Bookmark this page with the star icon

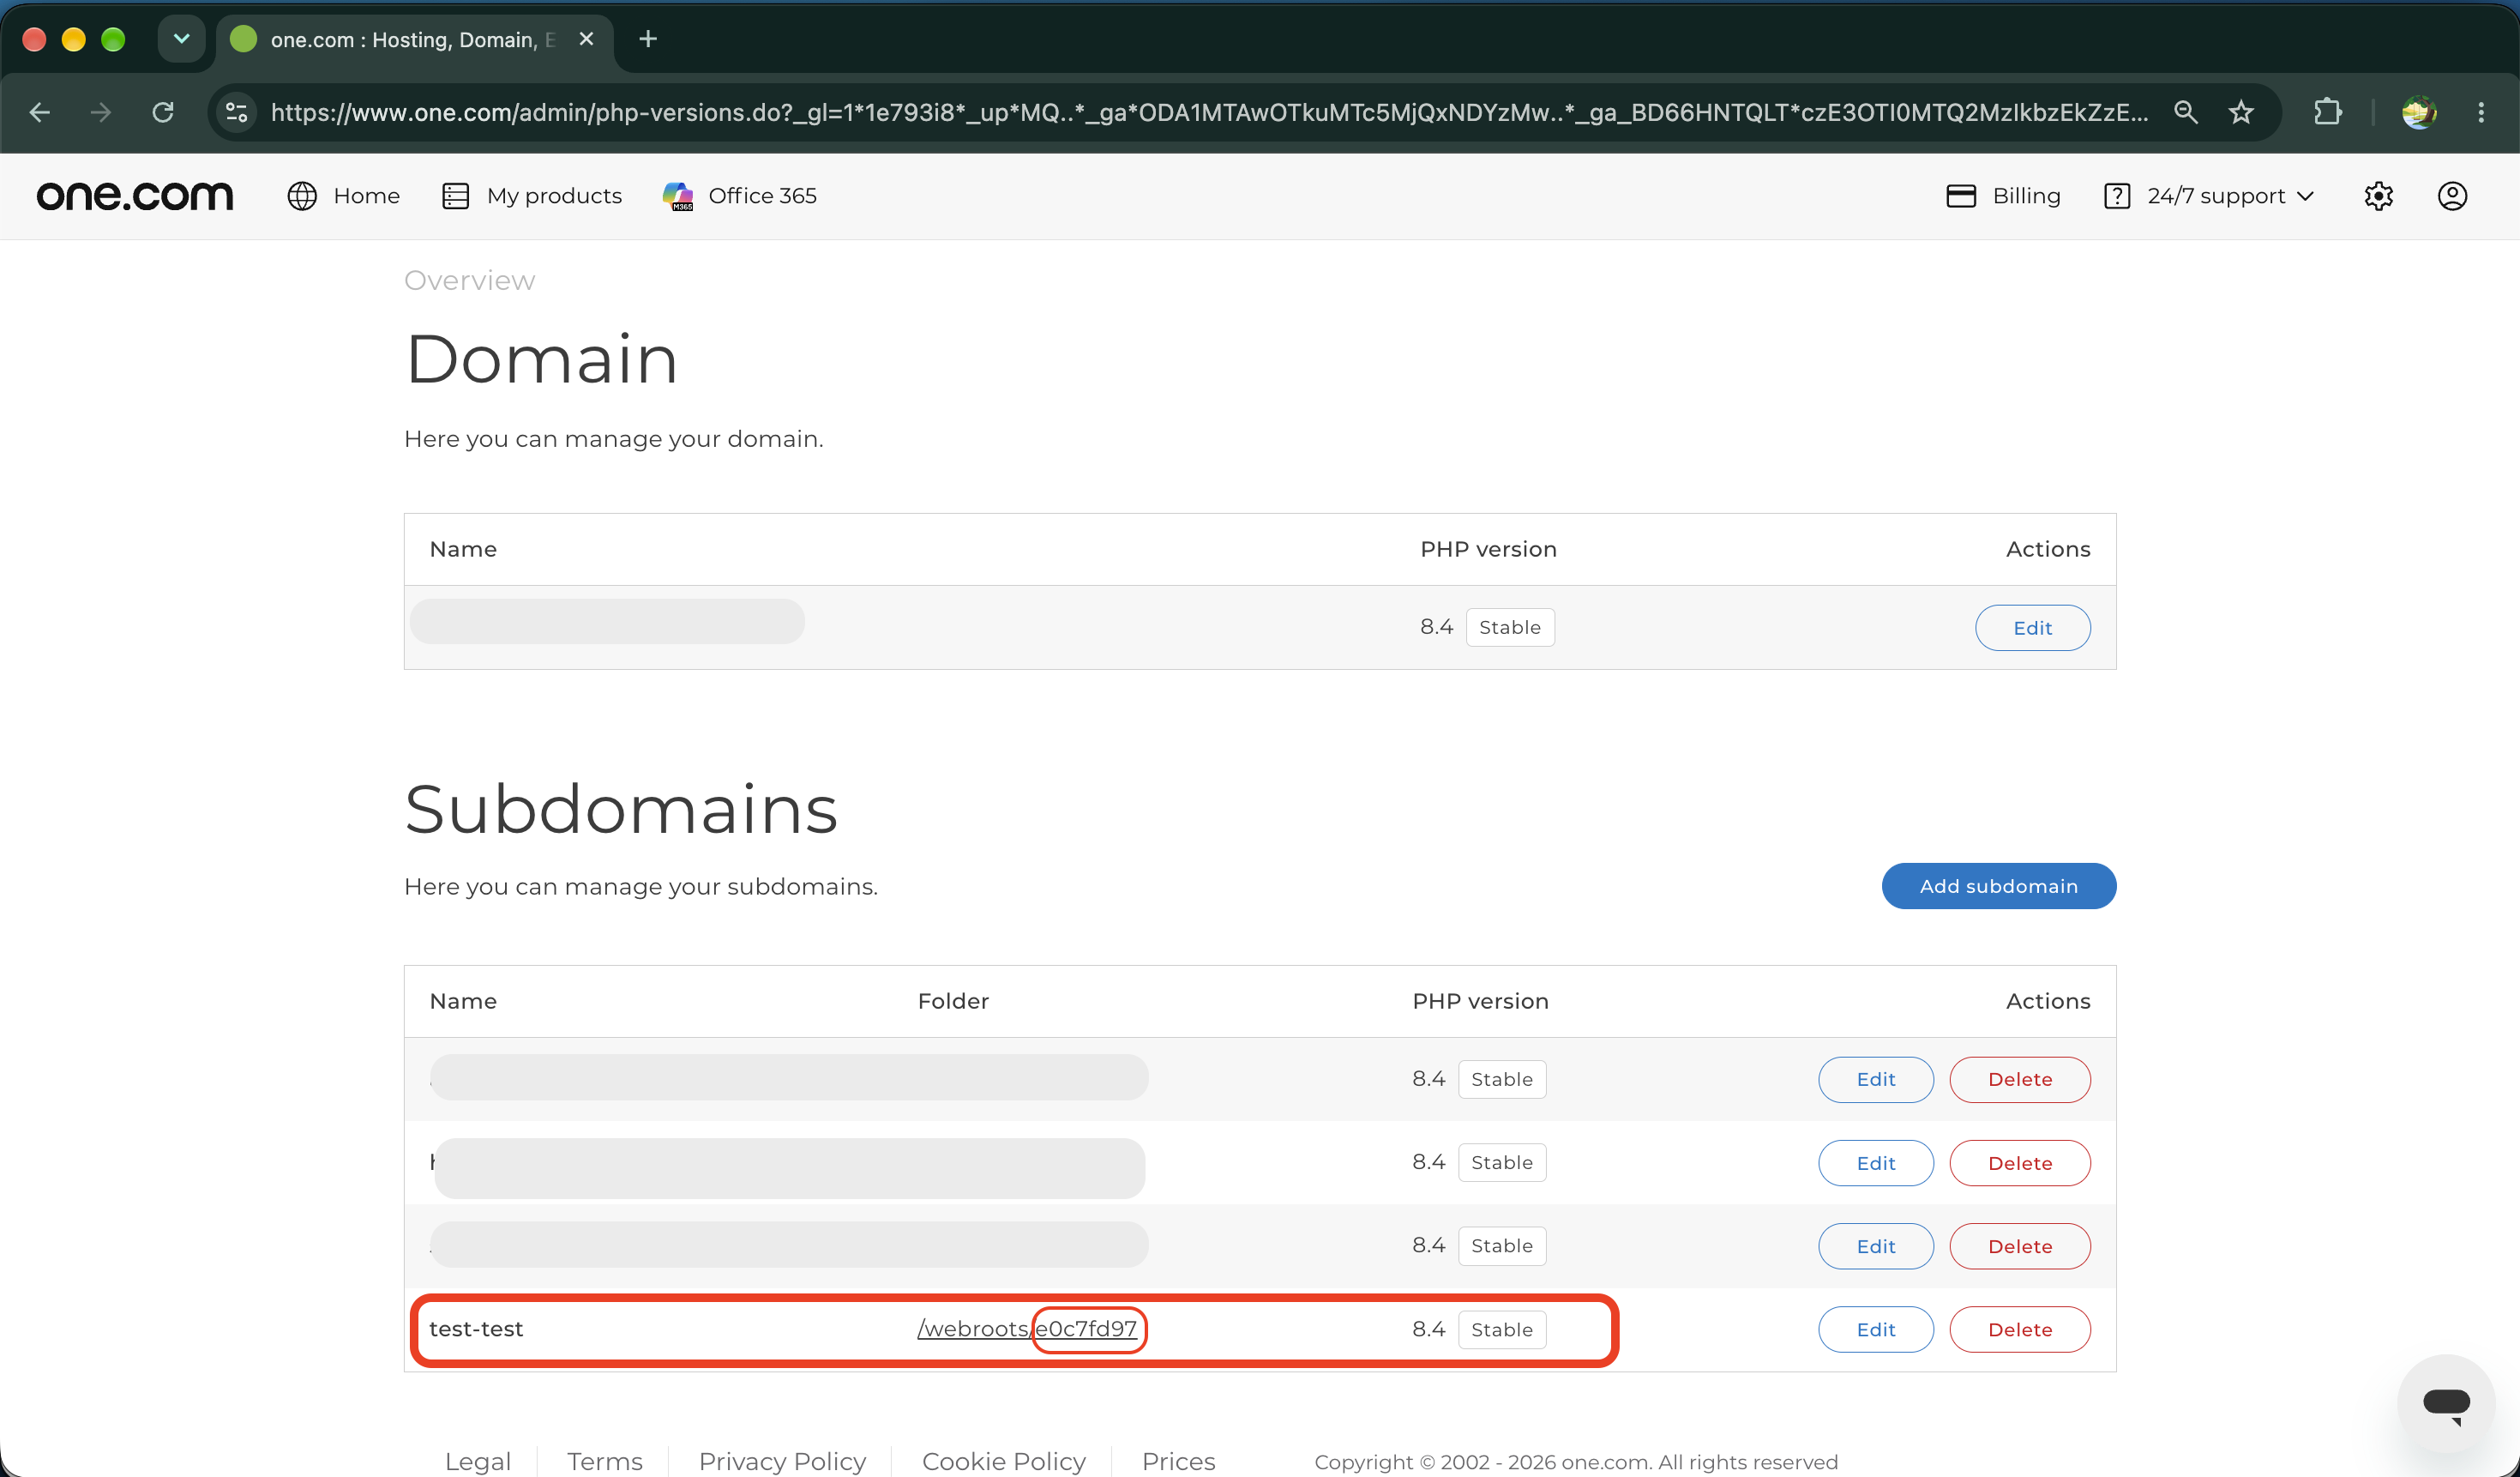[x=2241, y=112]
